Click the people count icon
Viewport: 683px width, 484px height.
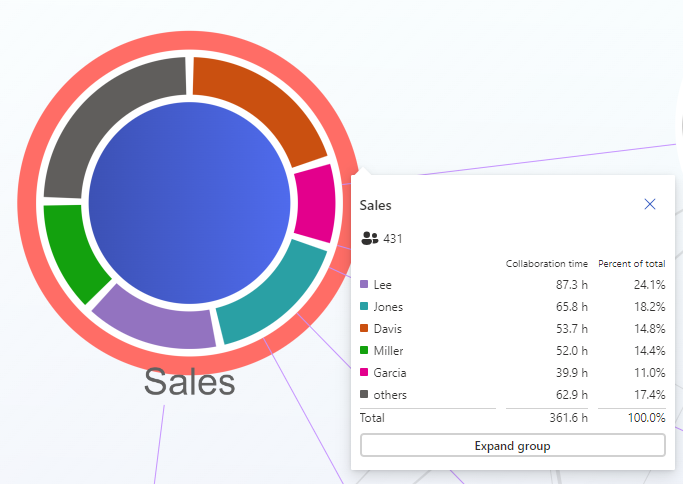(x=370, y=238)
